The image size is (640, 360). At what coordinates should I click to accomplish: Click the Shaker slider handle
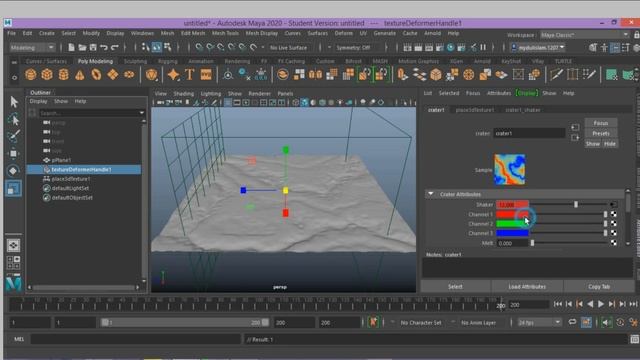576,204
